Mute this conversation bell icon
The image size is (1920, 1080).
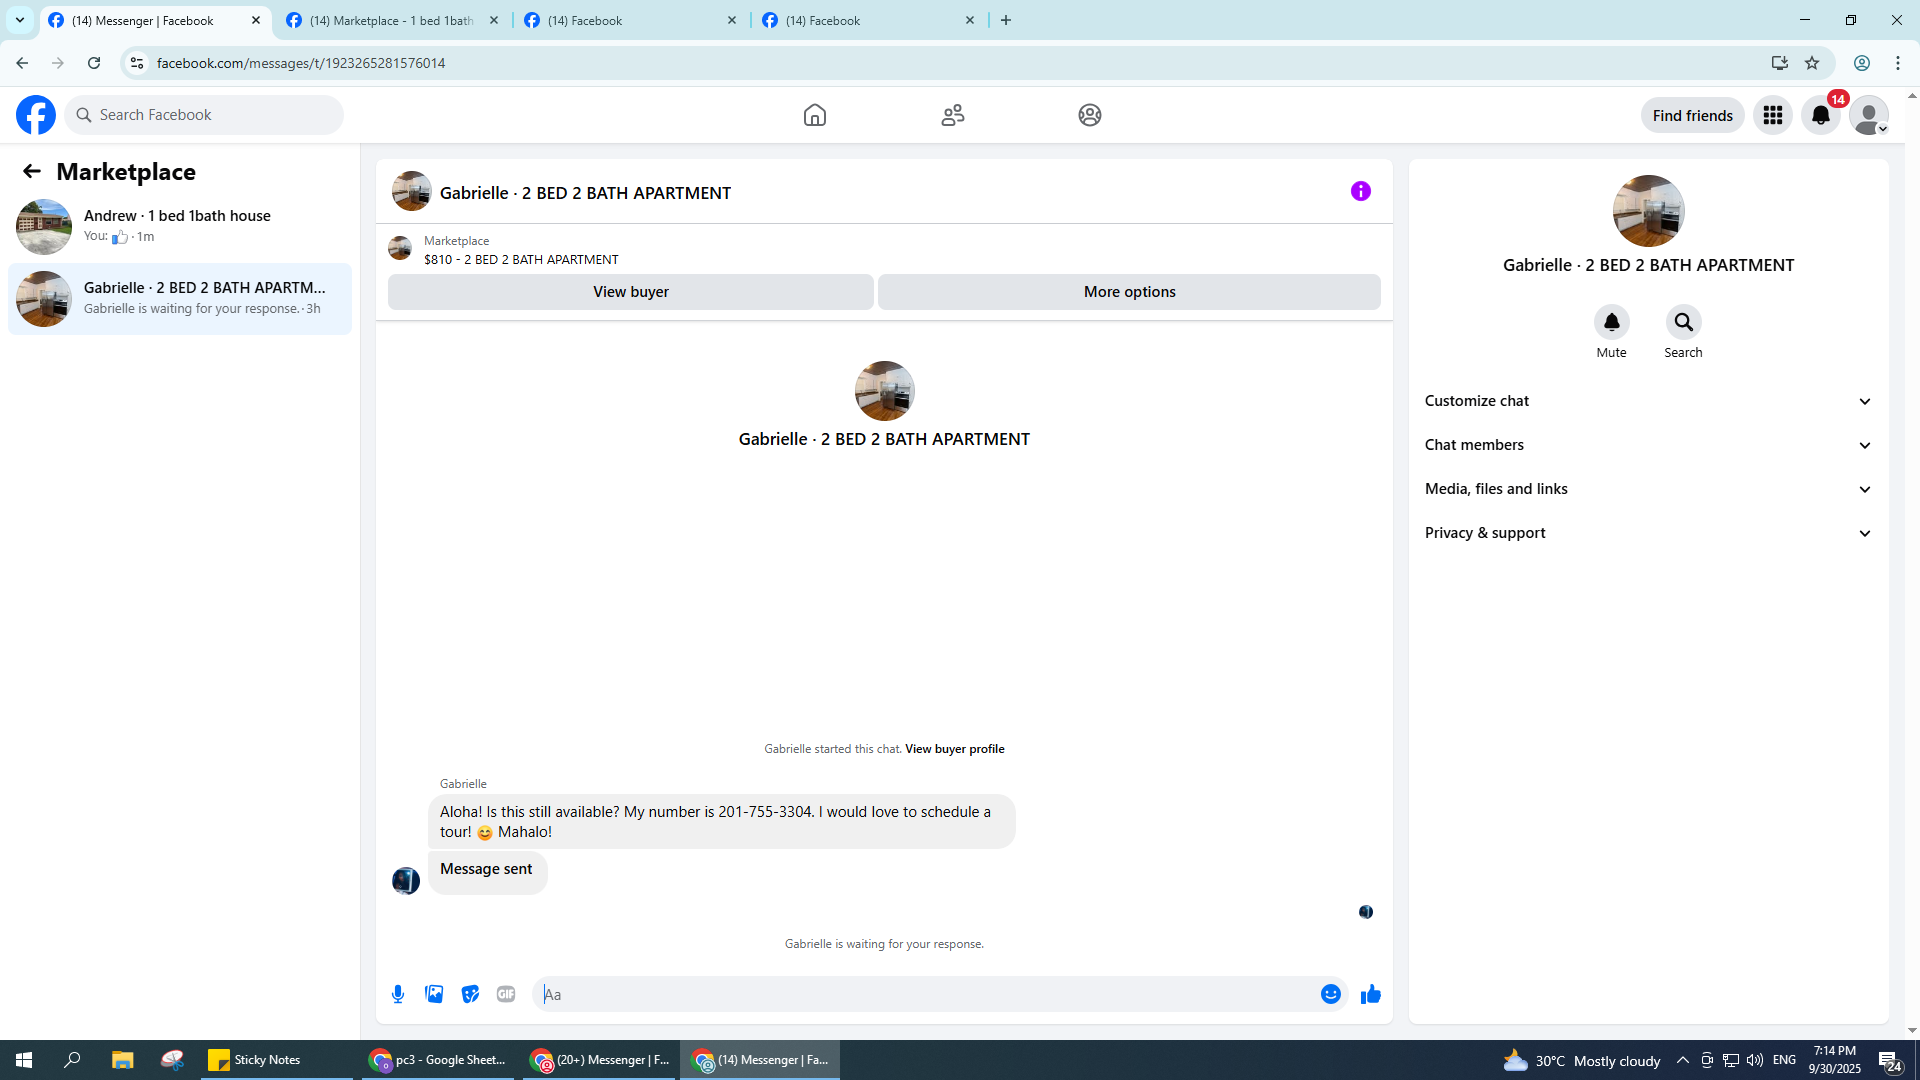(1611, 322)
